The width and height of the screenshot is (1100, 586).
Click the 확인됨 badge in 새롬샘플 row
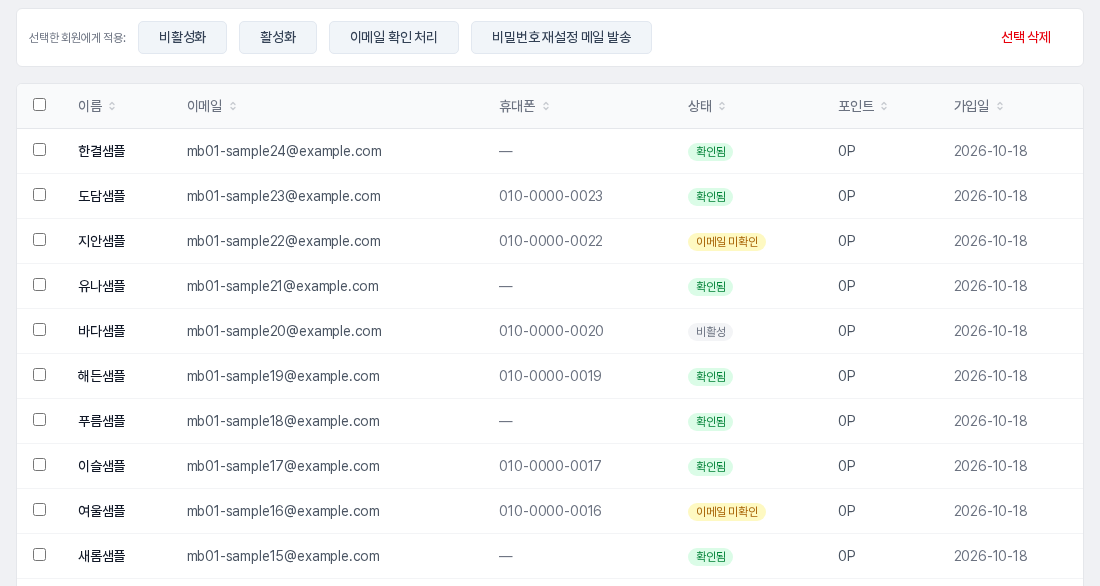711,556
